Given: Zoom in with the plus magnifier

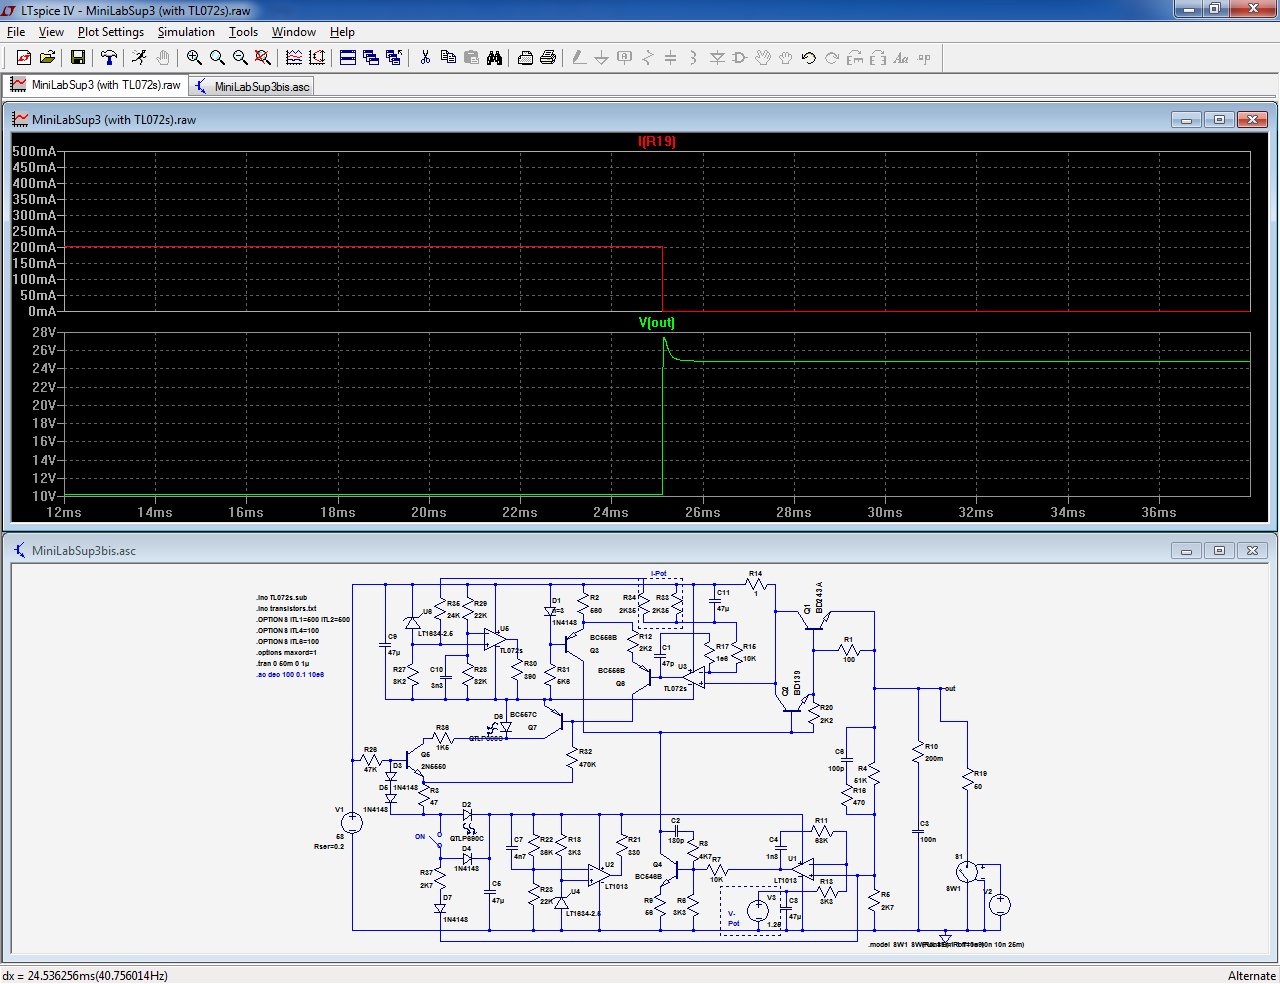Looking at the screenshot, I should pyautogui.click(x=194, y=58).
